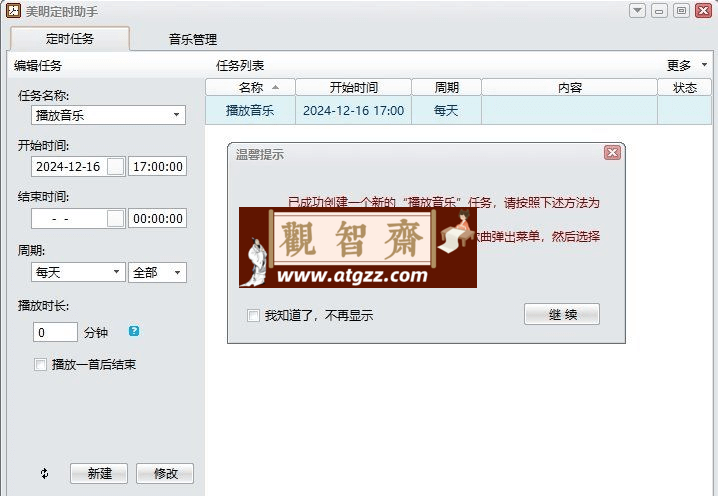Click the 美明定时助手 app icon in title bar
The width and height of the screenshot is (718, 496).
13,11
